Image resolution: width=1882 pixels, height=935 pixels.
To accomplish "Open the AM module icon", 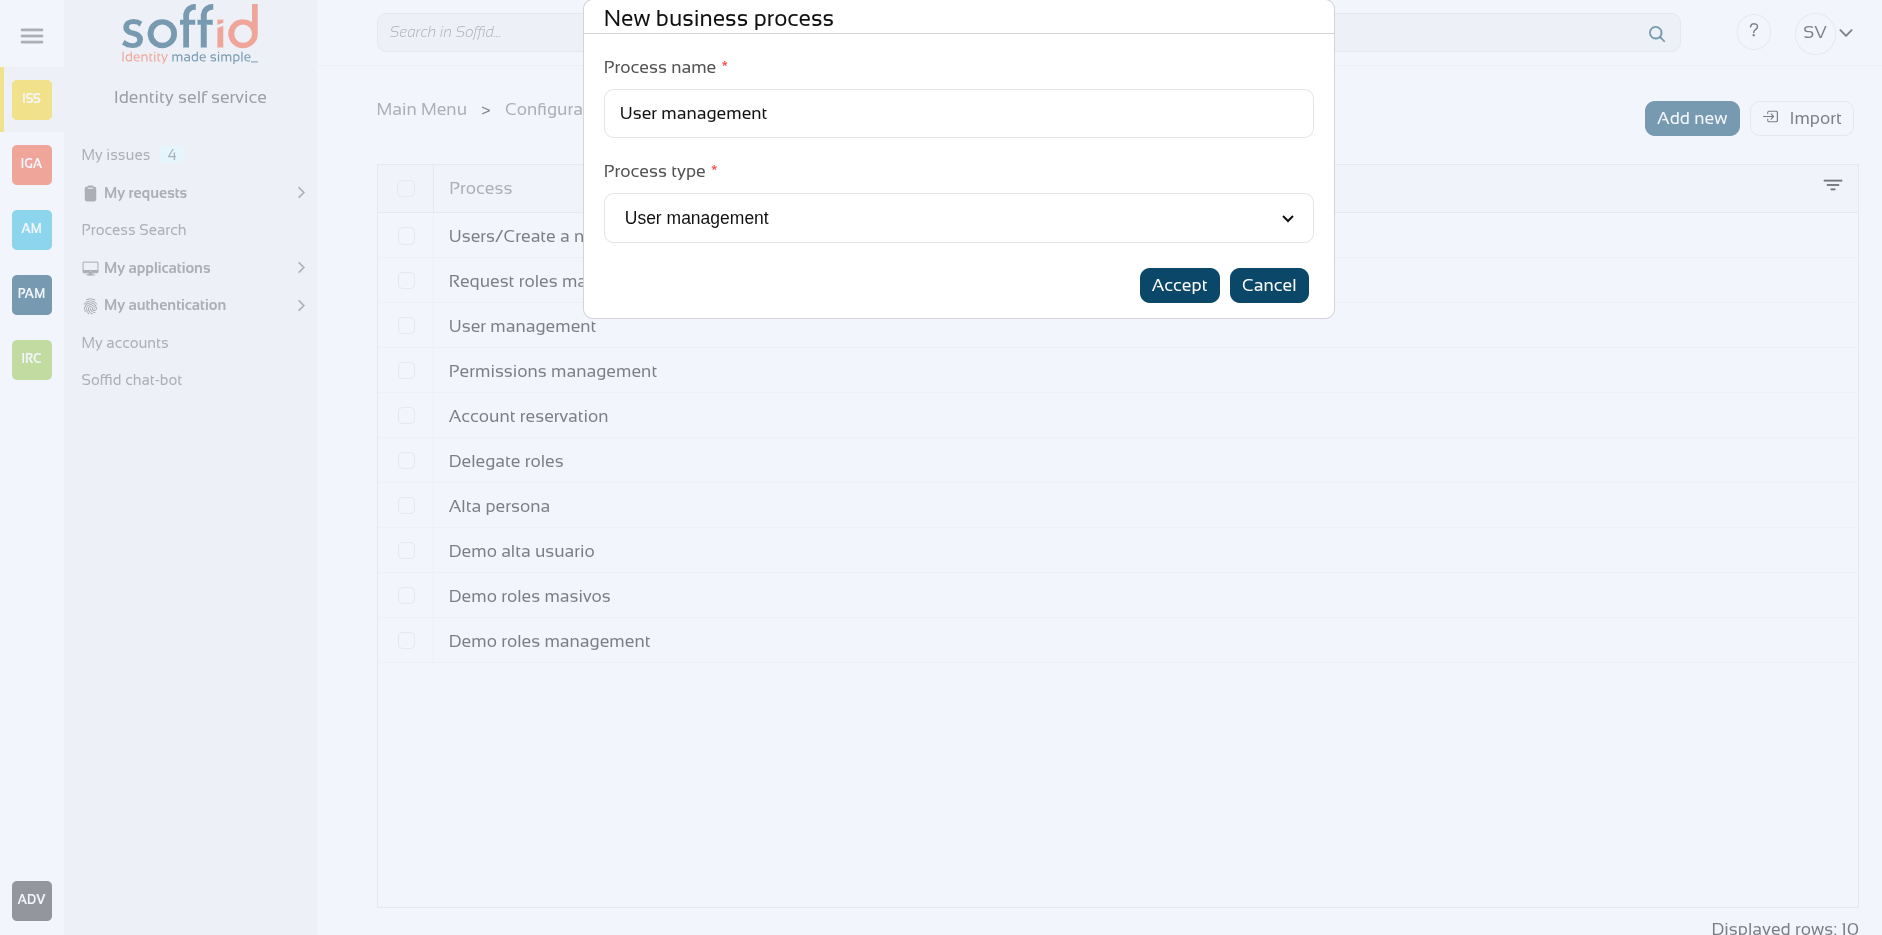I will [x=32, y=229].
